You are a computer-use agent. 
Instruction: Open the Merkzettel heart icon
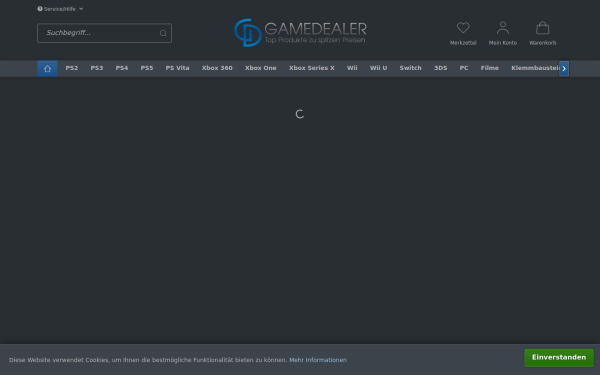(x=463, y=28)
